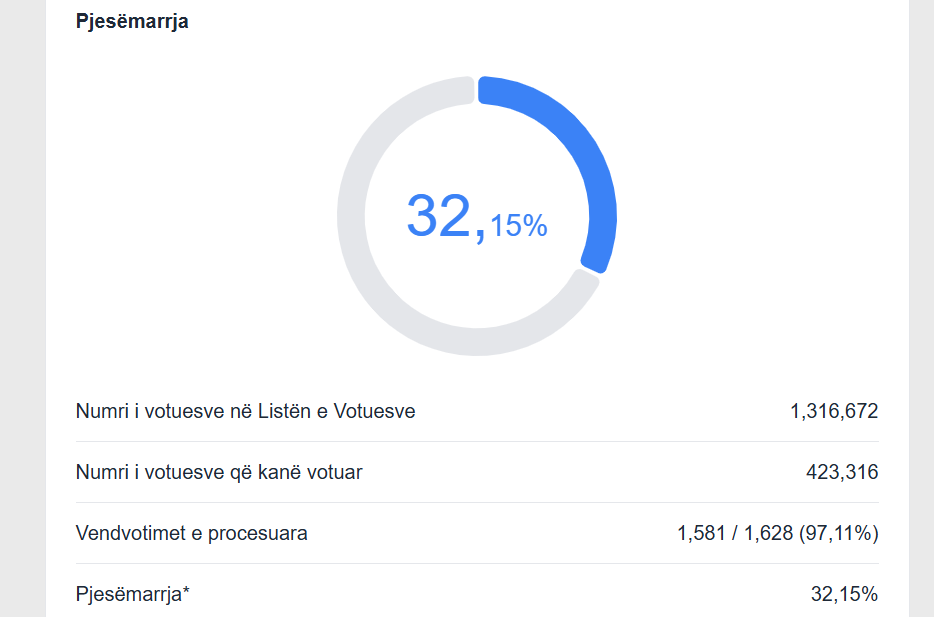Click the left grey page margin
The width and height of the screenshot is (934, 617).
pos(22,300)
